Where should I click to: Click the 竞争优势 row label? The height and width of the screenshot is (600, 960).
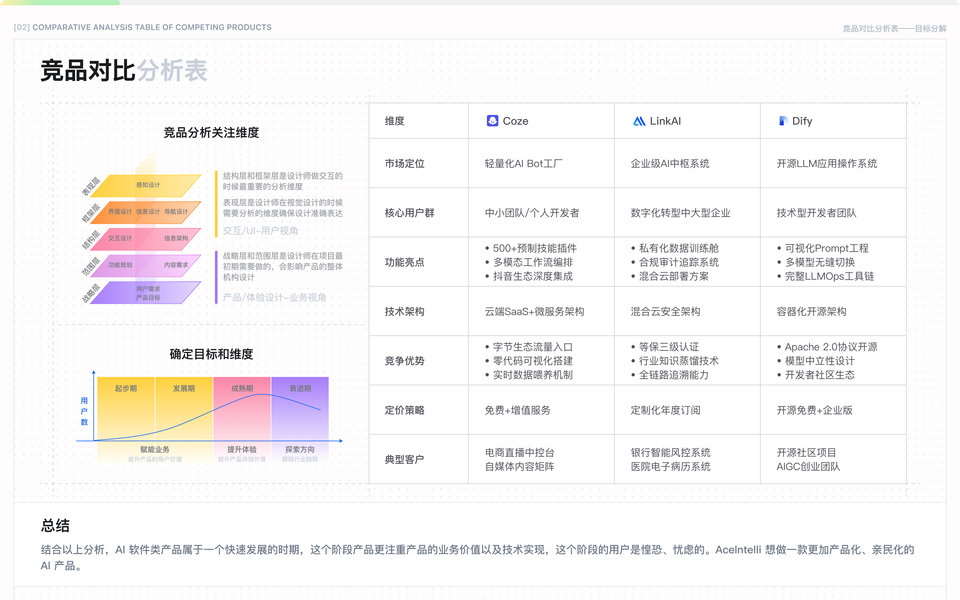click(405, 361)
